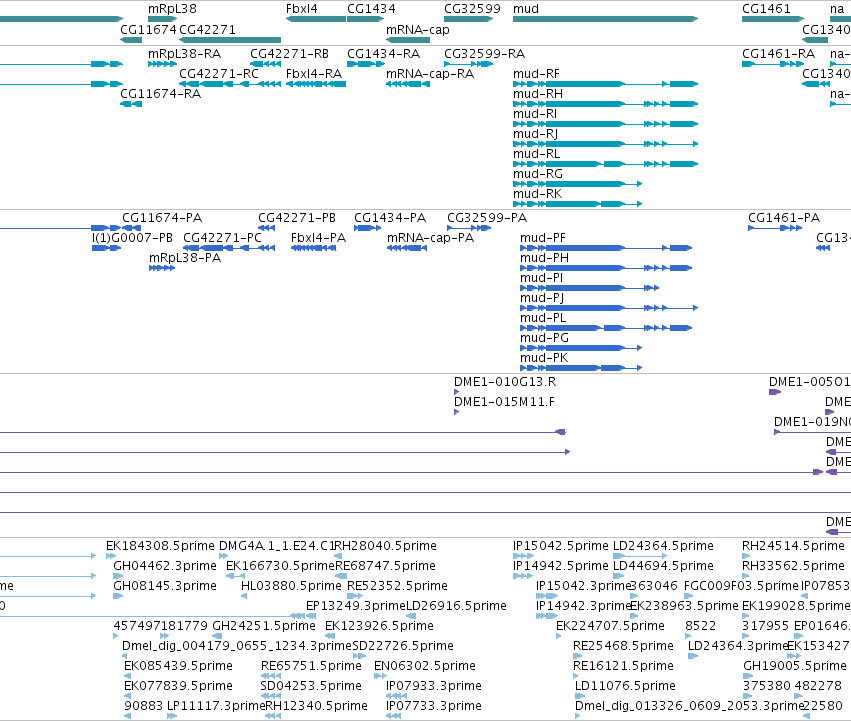
Task: Click the Fbxl4-RA transcript label
Action: point(314,73)
